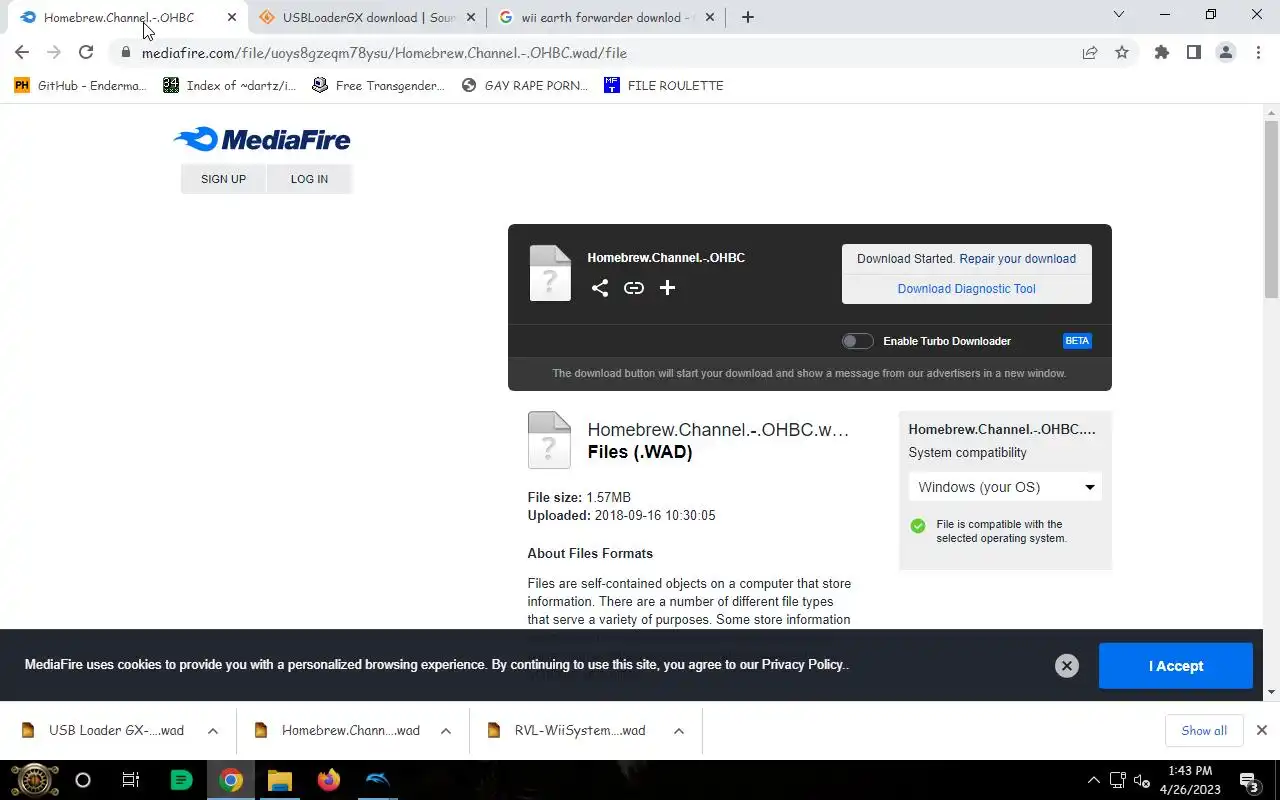
Task: Click the address bar URL field
Action: tap(600, 53)
